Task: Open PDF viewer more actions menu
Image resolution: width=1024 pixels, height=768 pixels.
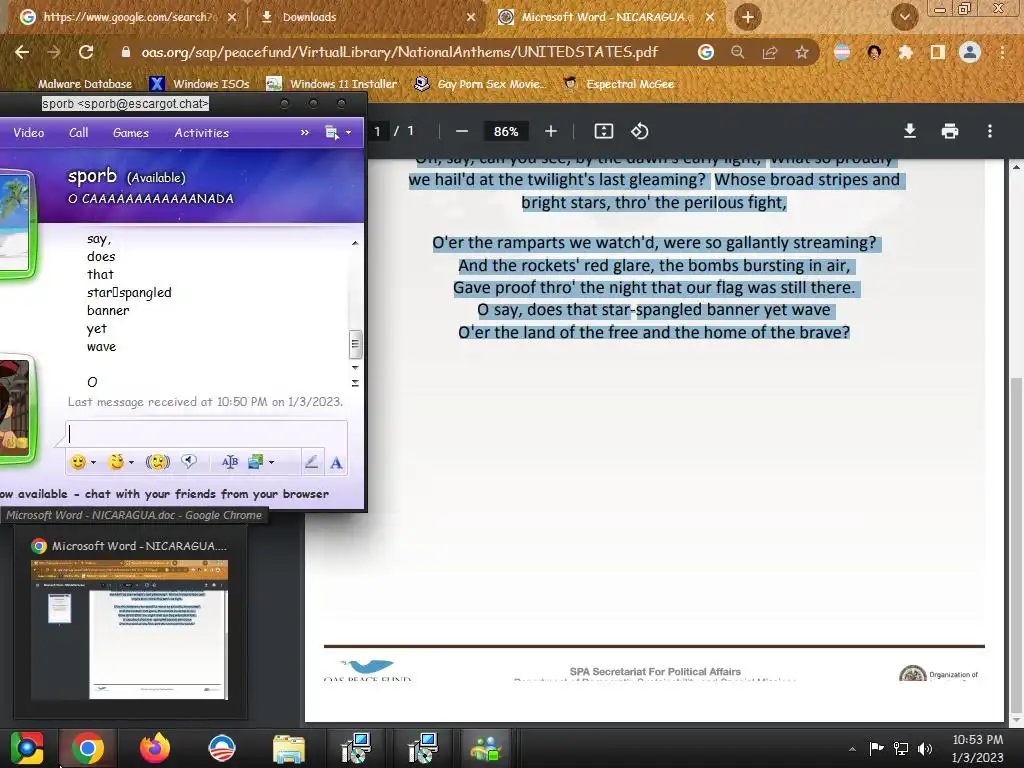Action: click(990, 131)
